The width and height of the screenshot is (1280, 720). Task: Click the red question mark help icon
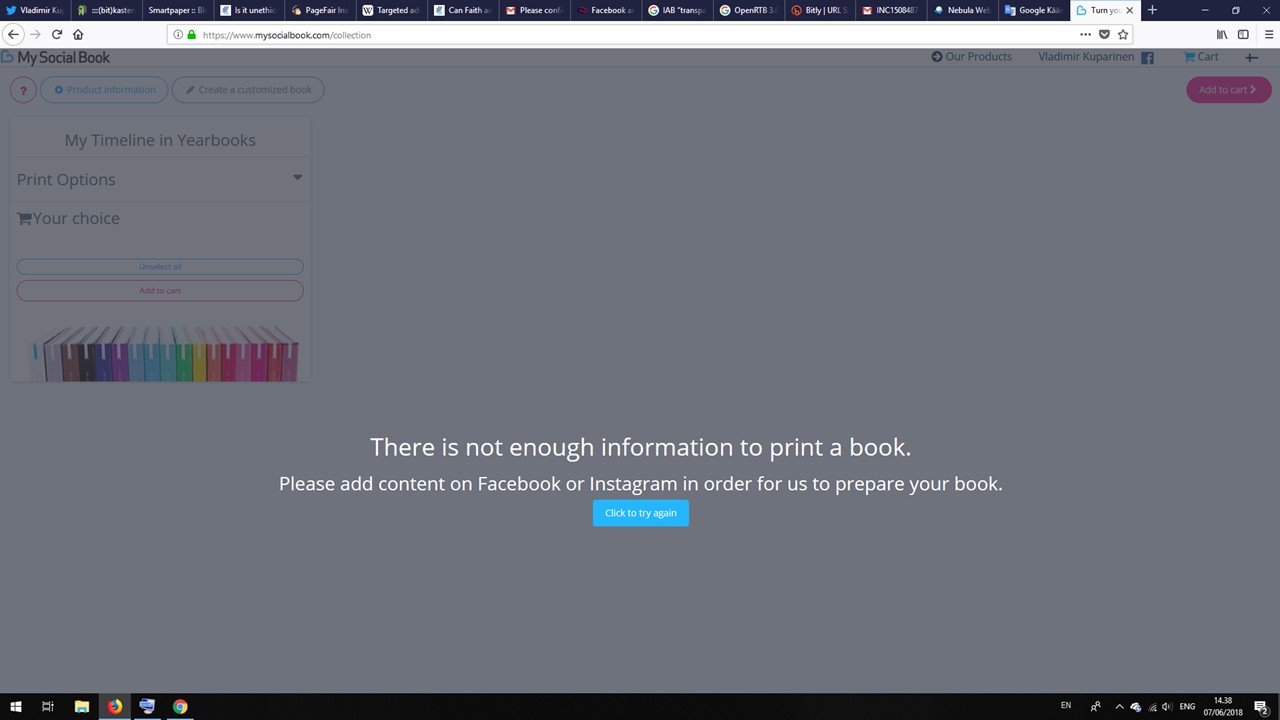pyautogui.click(x=23, y=90)
